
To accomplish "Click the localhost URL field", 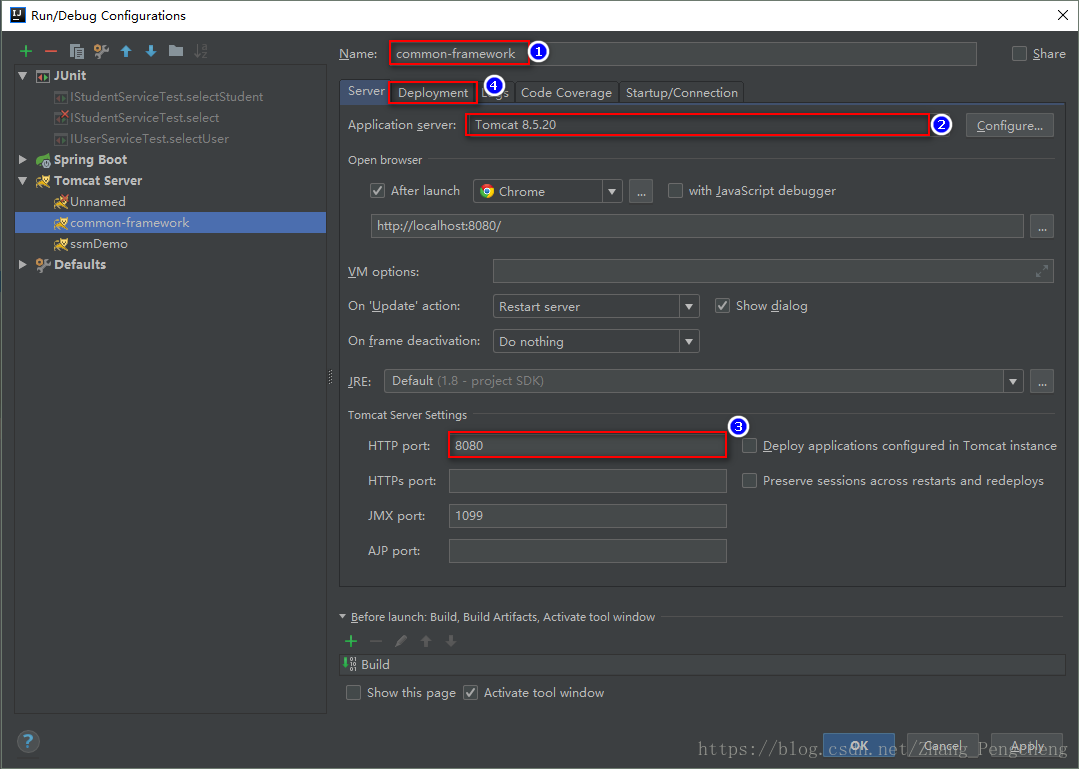I will pyautogui.click(x=697, y=226).
